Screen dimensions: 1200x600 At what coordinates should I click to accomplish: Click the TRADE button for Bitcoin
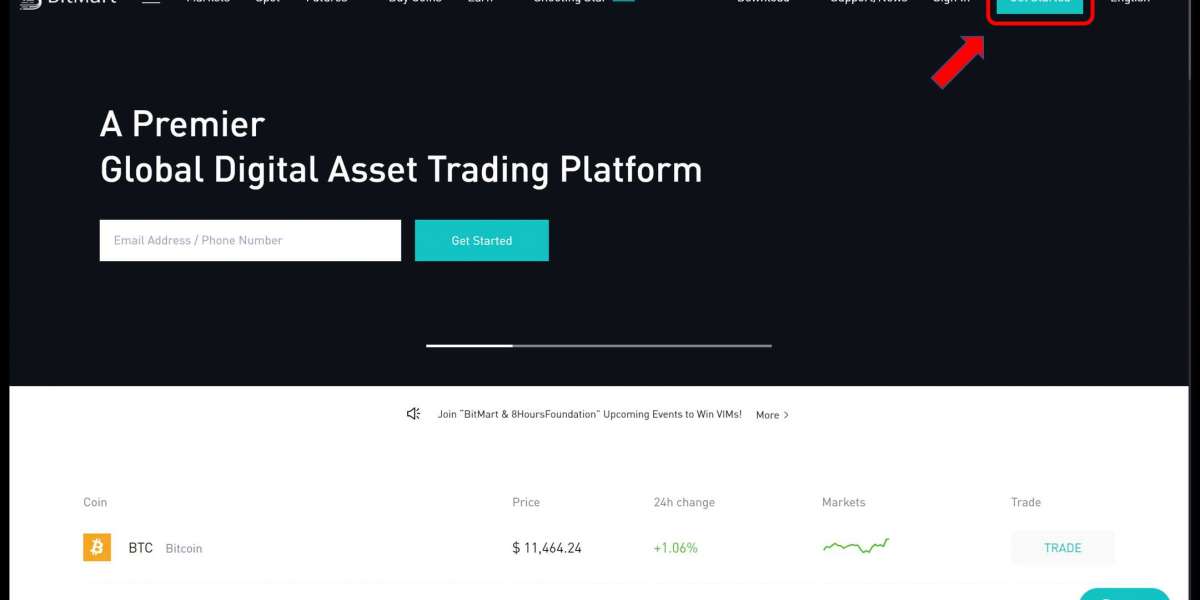[1063, 547]
